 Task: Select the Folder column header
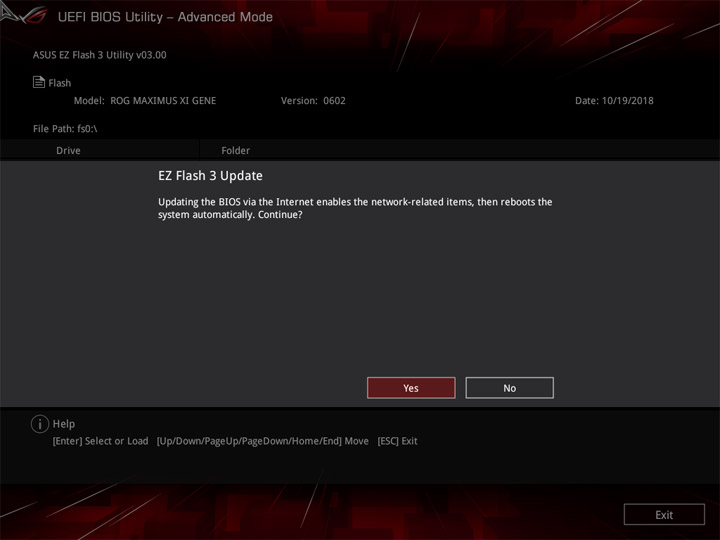point(236,151)
